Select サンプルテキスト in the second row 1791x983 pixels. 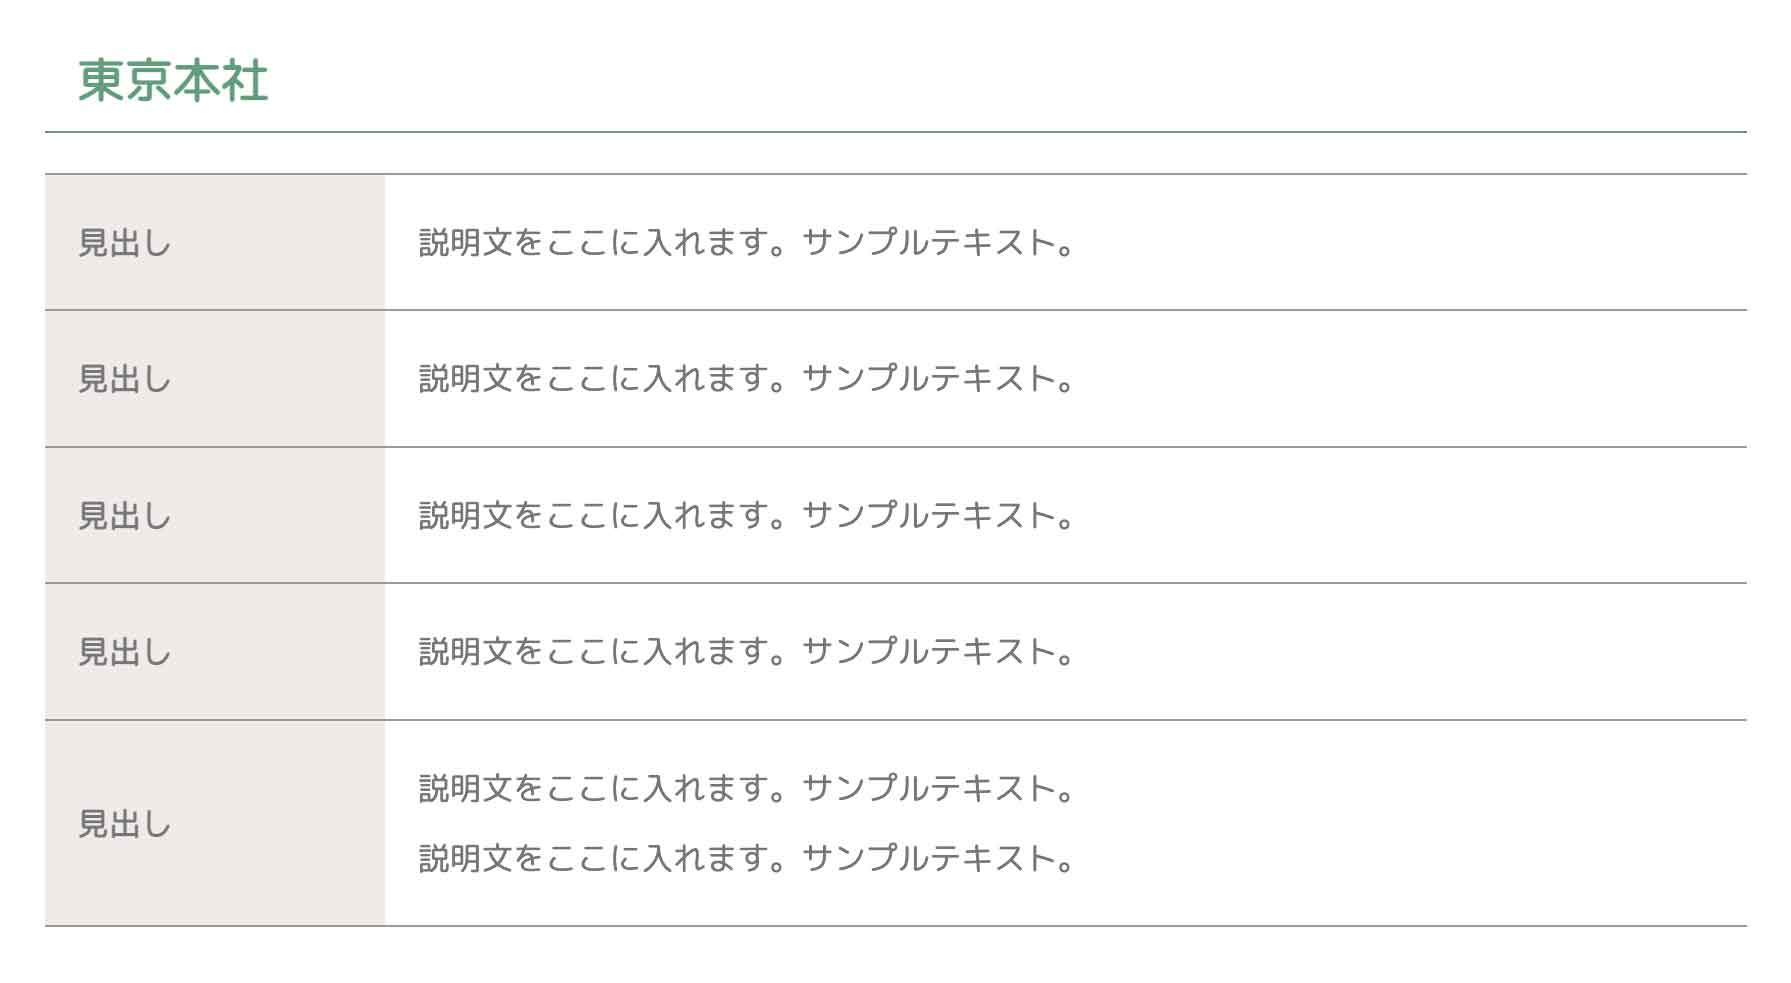point(930,379)
